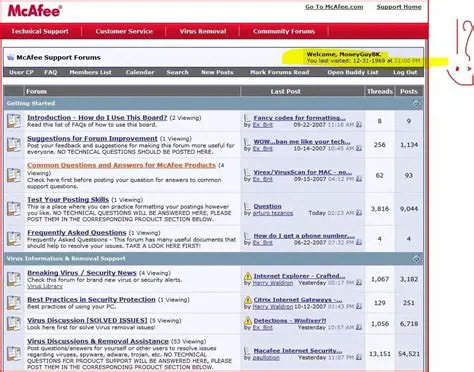Click the McAfee Support Forums title

tap(58, 57)
